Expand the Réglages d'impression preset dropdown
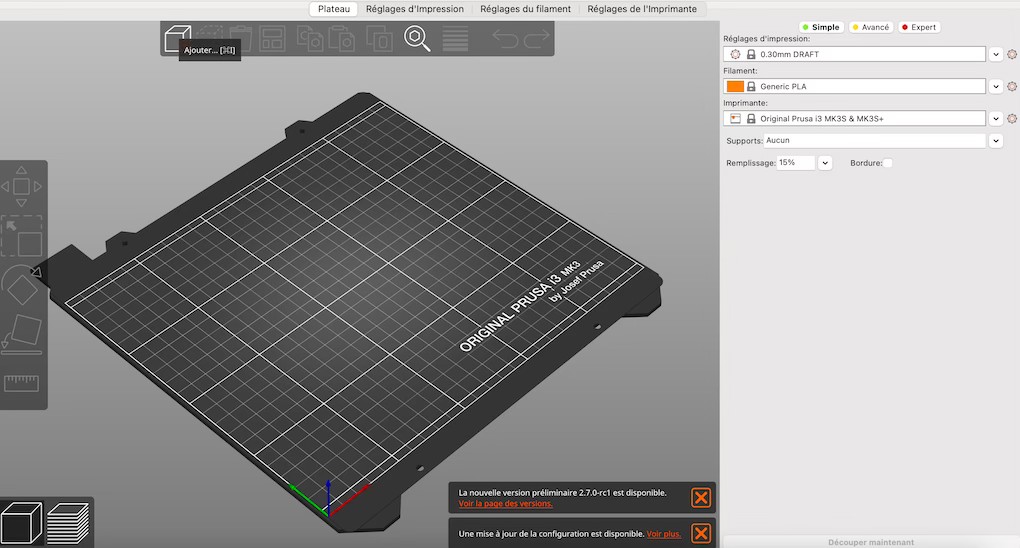The height and width of the screenshot is (548, 1020). pos(996,55)
